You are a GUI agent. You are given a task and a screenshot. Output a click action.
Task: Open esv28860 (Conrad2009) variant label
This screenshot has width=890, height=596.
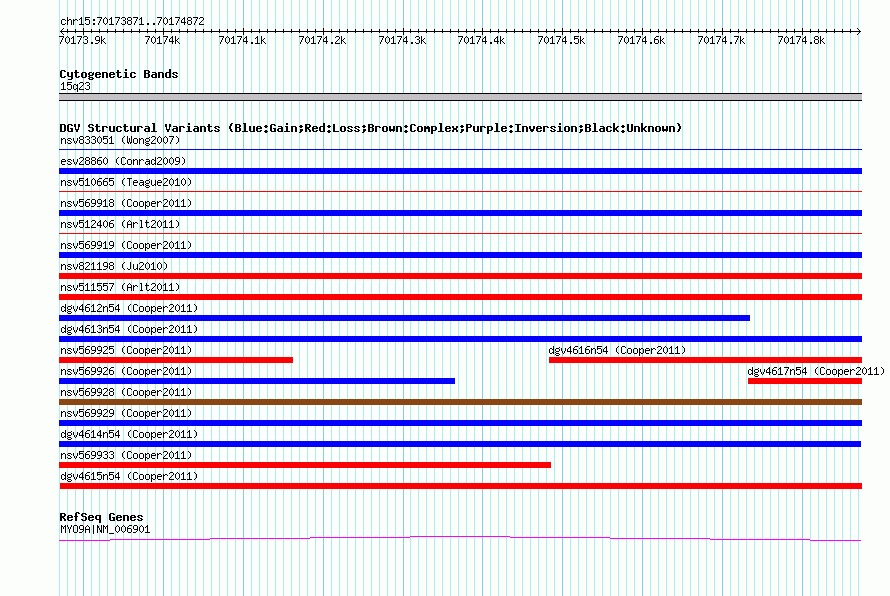(x=123, y=161)
